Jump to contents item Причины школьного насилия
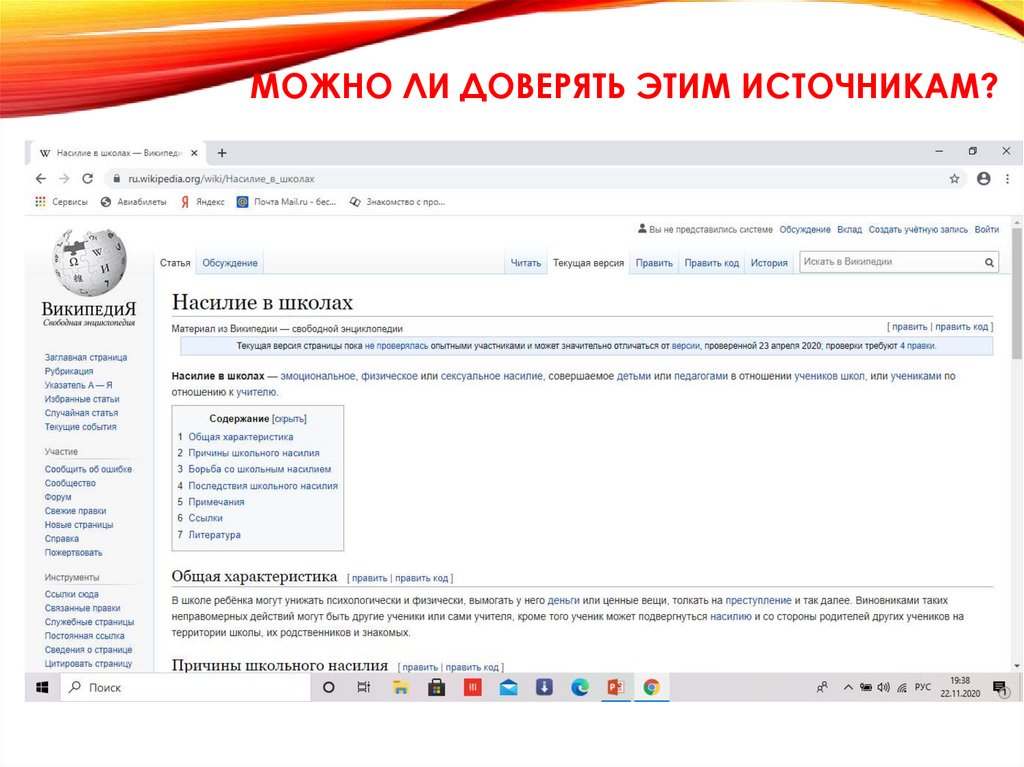 [253, 453]
